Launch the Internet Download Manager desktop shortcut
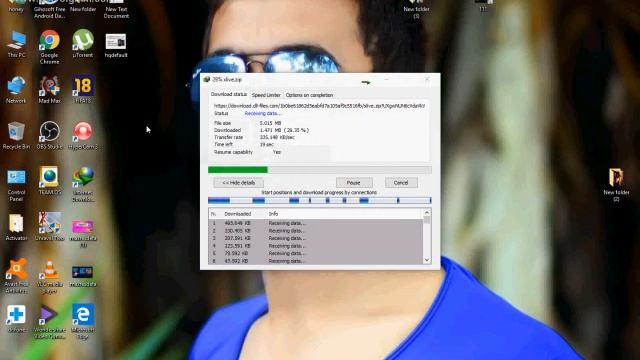Screen dimensions: 640x360 (x=83, y=184)
